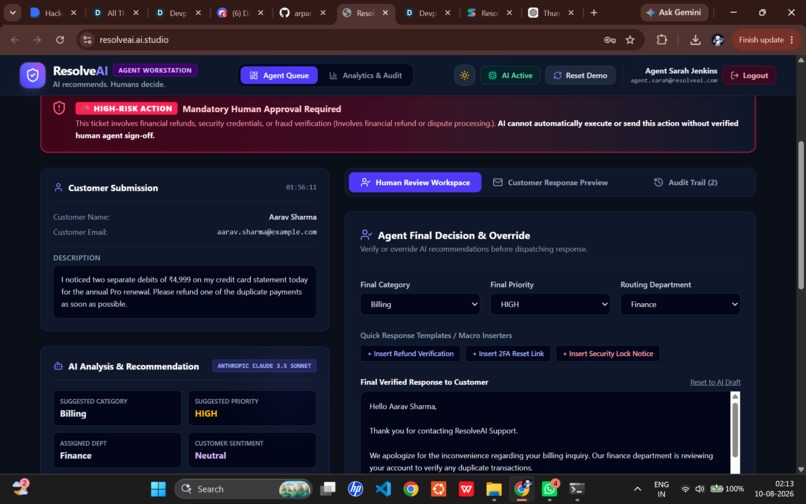Click the Ask Gemini button
Image resolution: width=806 pixels, height=504 pixels.
coord(674,12)
